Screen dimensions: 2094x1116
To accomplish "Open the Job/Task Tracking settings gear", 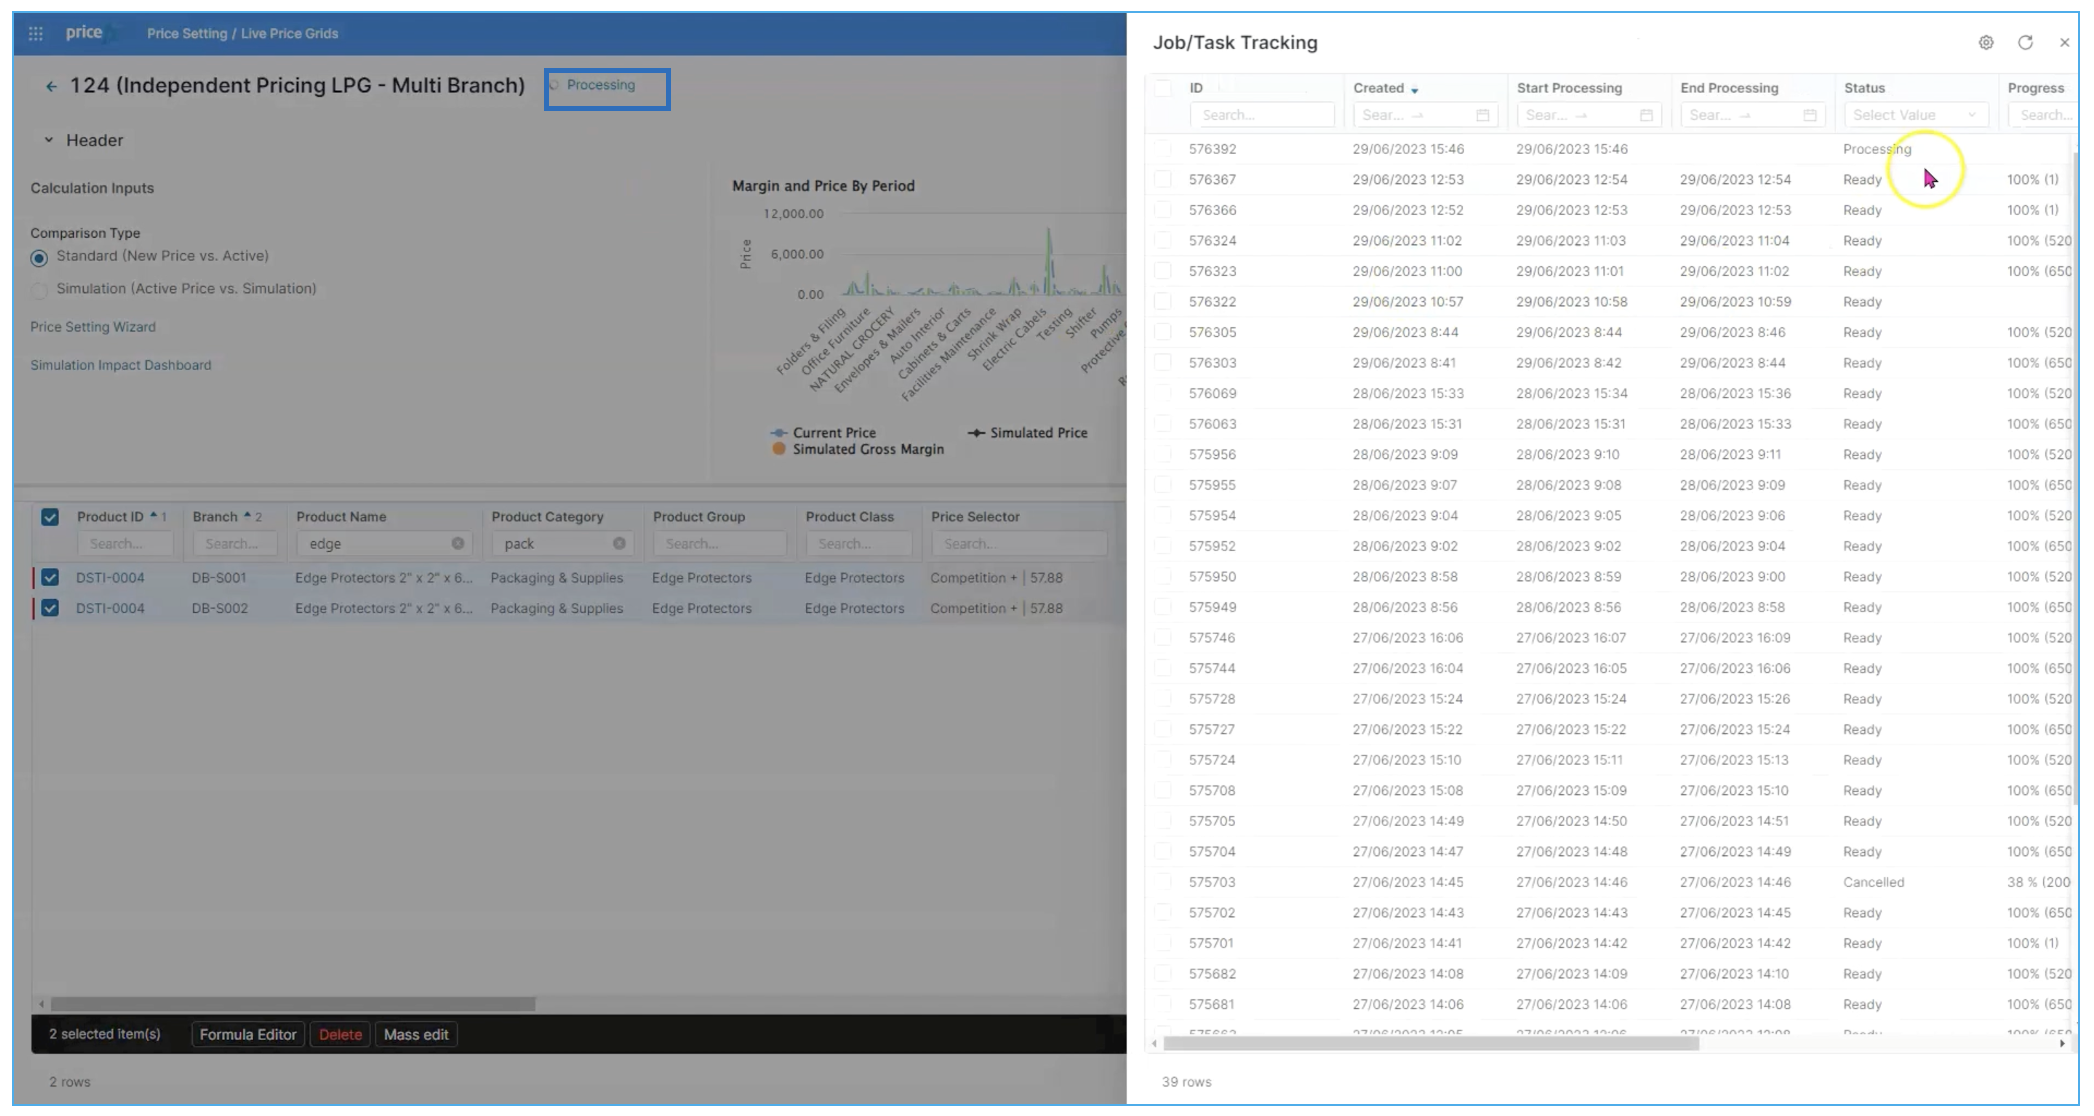I will pos(1986,42).
